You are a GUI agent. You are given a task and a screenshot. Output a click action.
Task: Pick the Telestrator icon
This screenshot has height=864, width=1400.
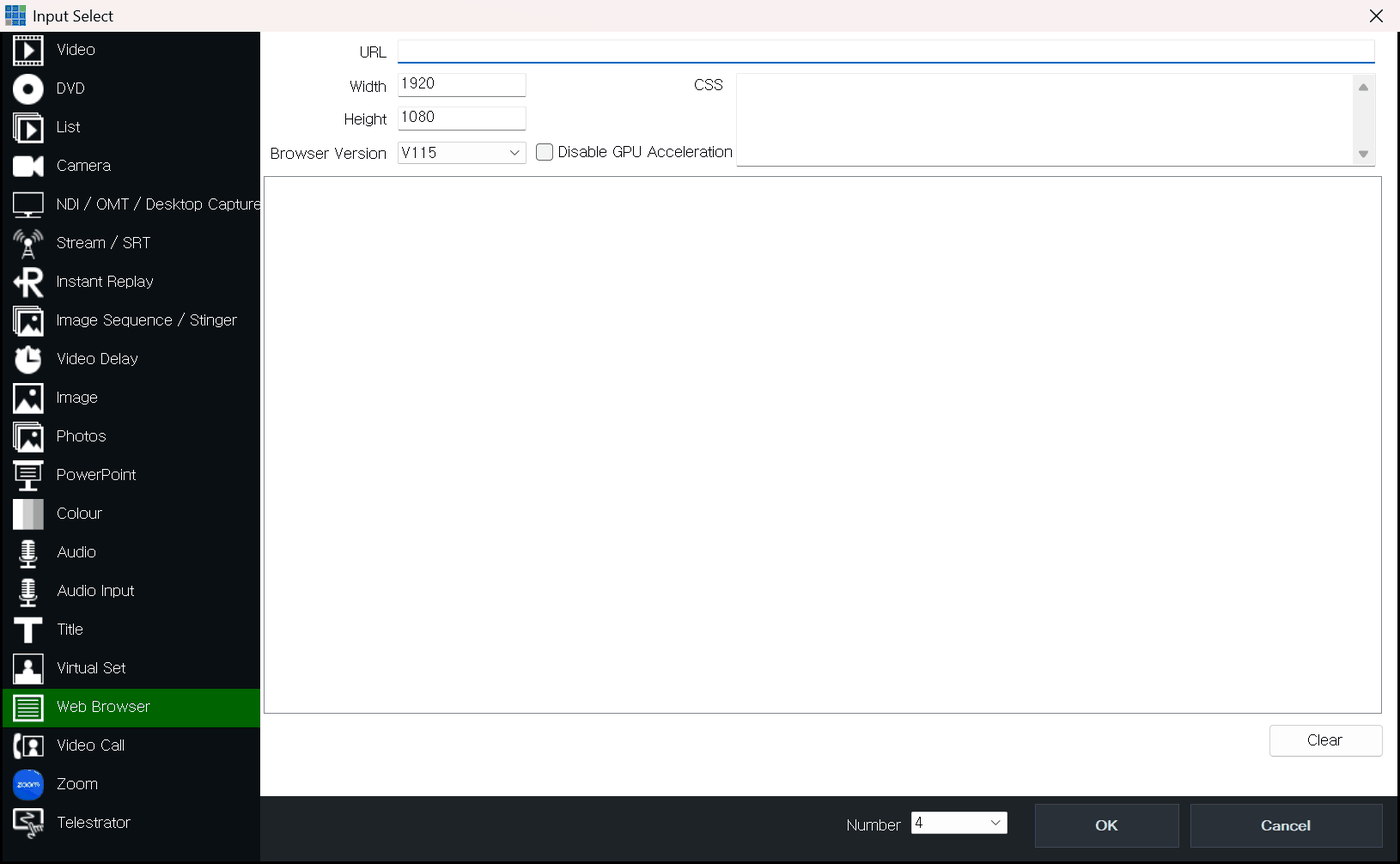click(x=28, y=823)
